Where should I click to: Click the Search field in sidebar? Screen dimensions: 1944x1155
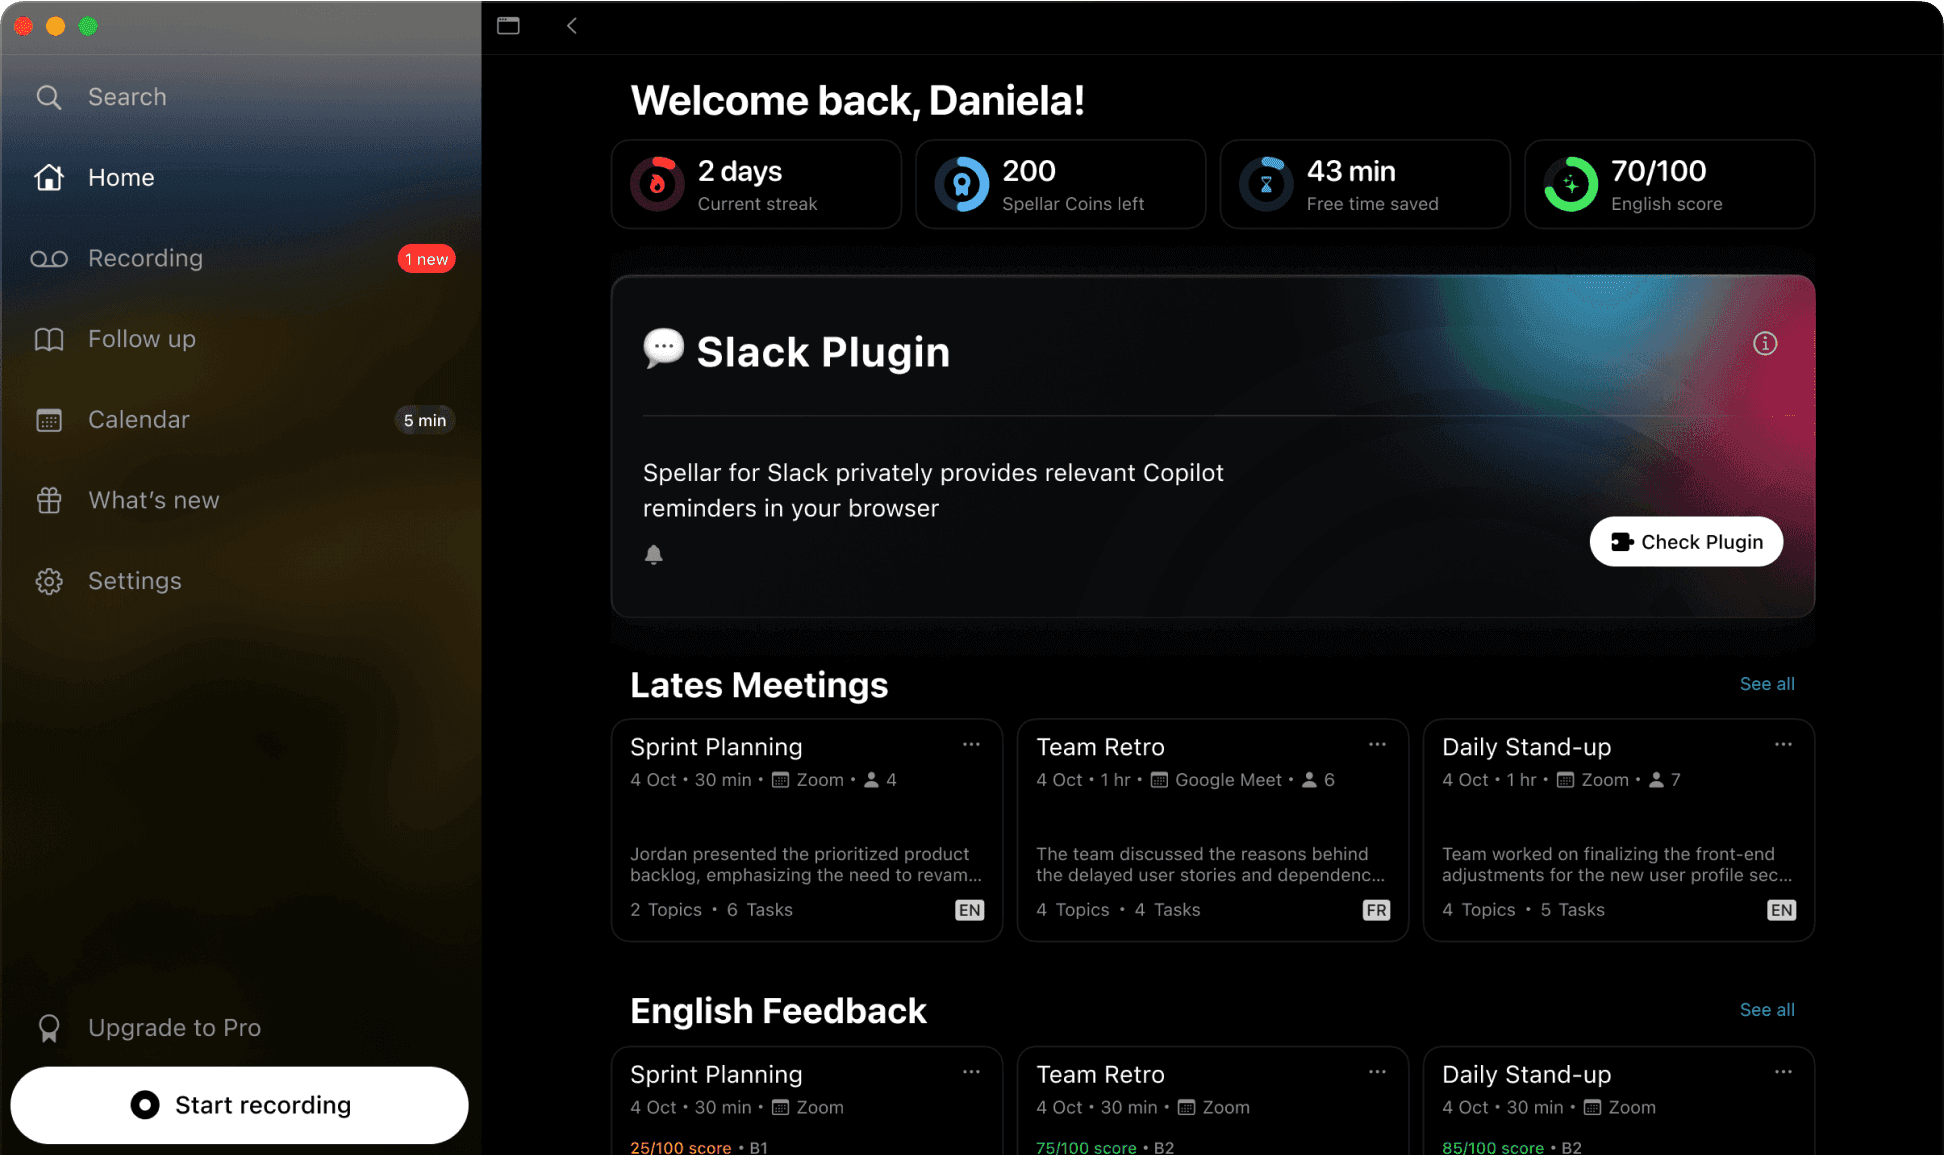[x=127, y=97]
